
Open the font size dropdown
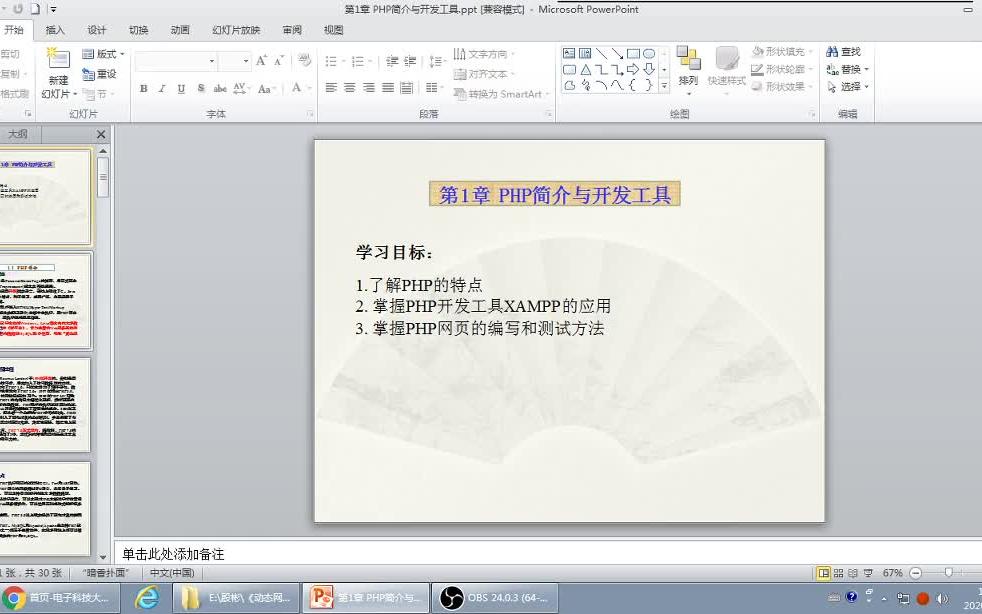click(x=243, y=60)
